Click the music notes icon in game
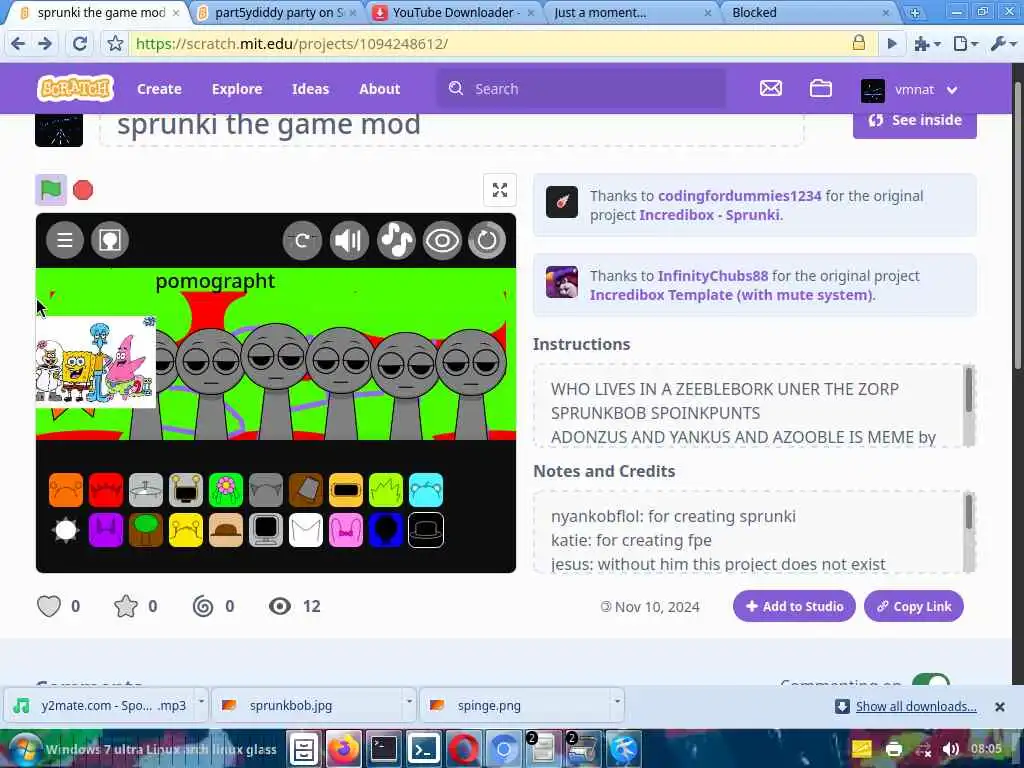 click(396, 240)
